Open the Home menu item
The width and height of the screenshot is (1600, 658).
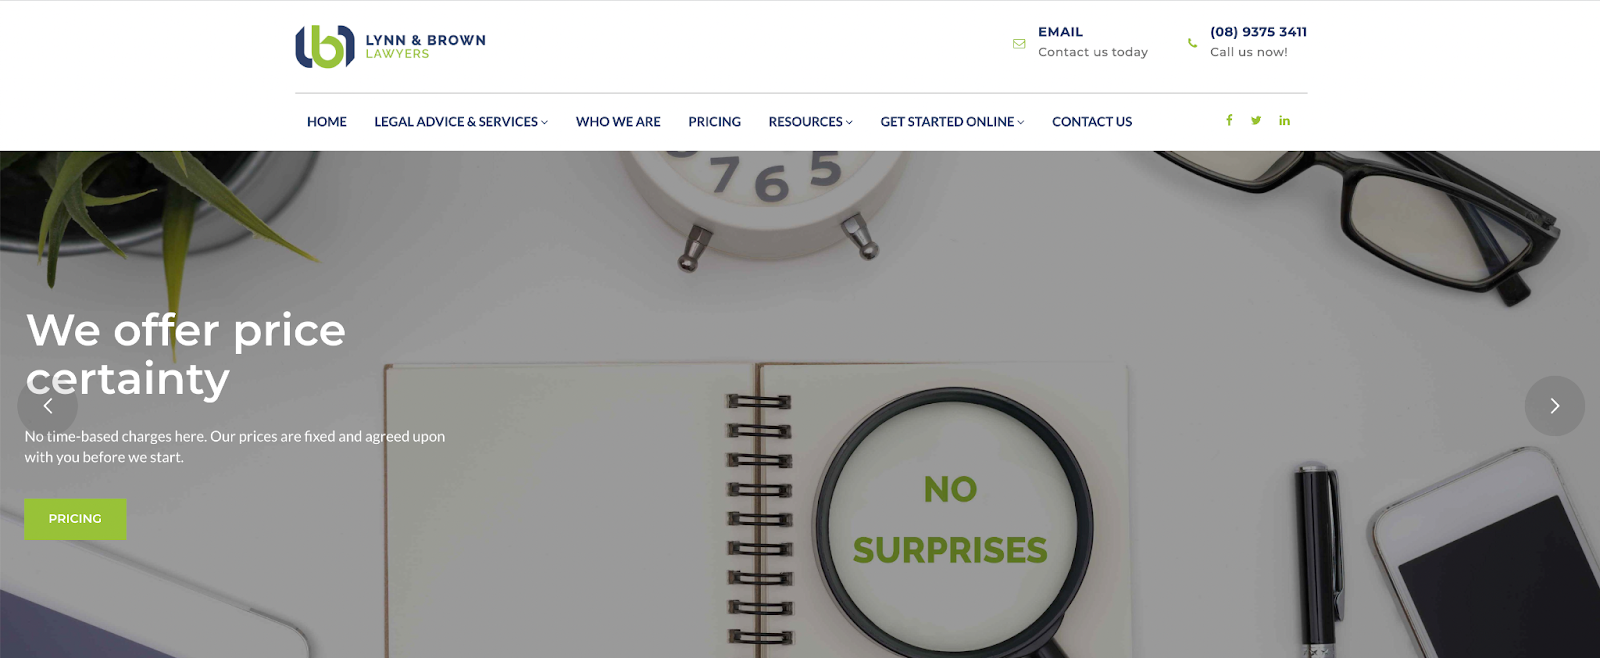(327, 122)
